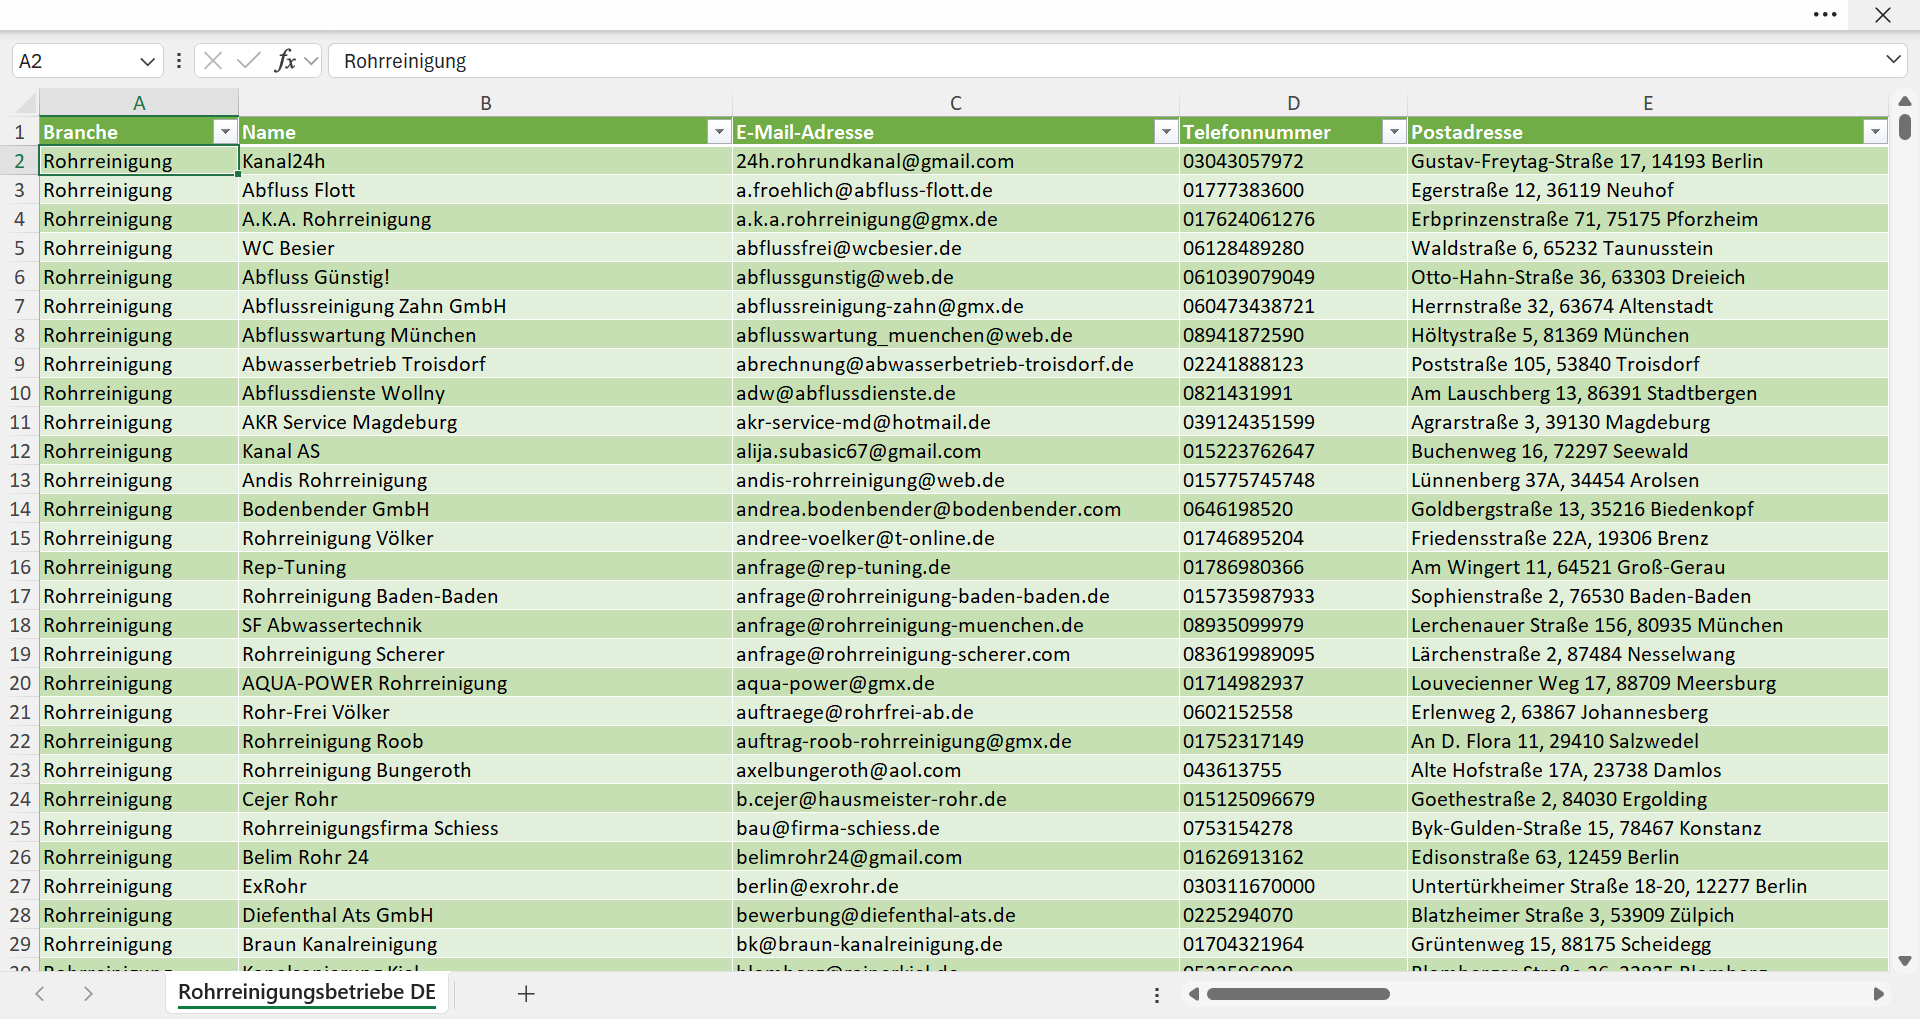Select column E header
The width and height of the screenshot is (1920, 1019).
[1648, 103]
